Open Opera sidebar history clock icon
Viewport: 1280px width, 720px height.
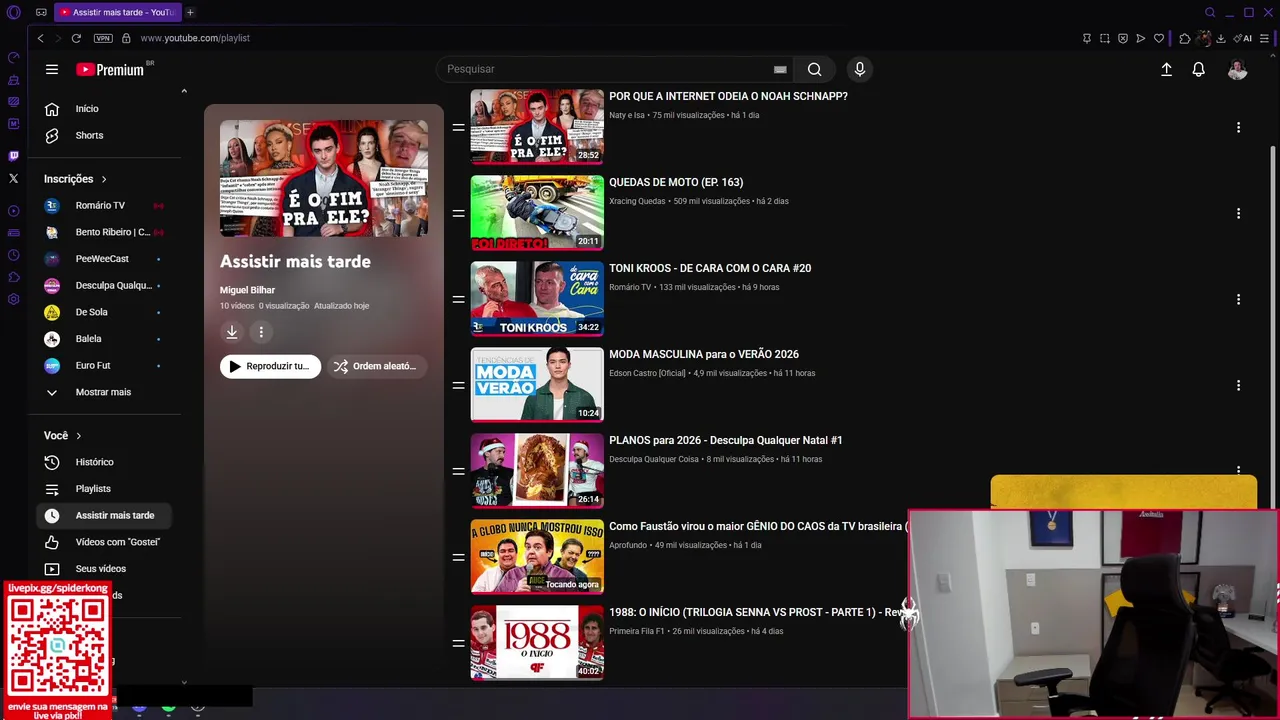(x=13, y=255)
